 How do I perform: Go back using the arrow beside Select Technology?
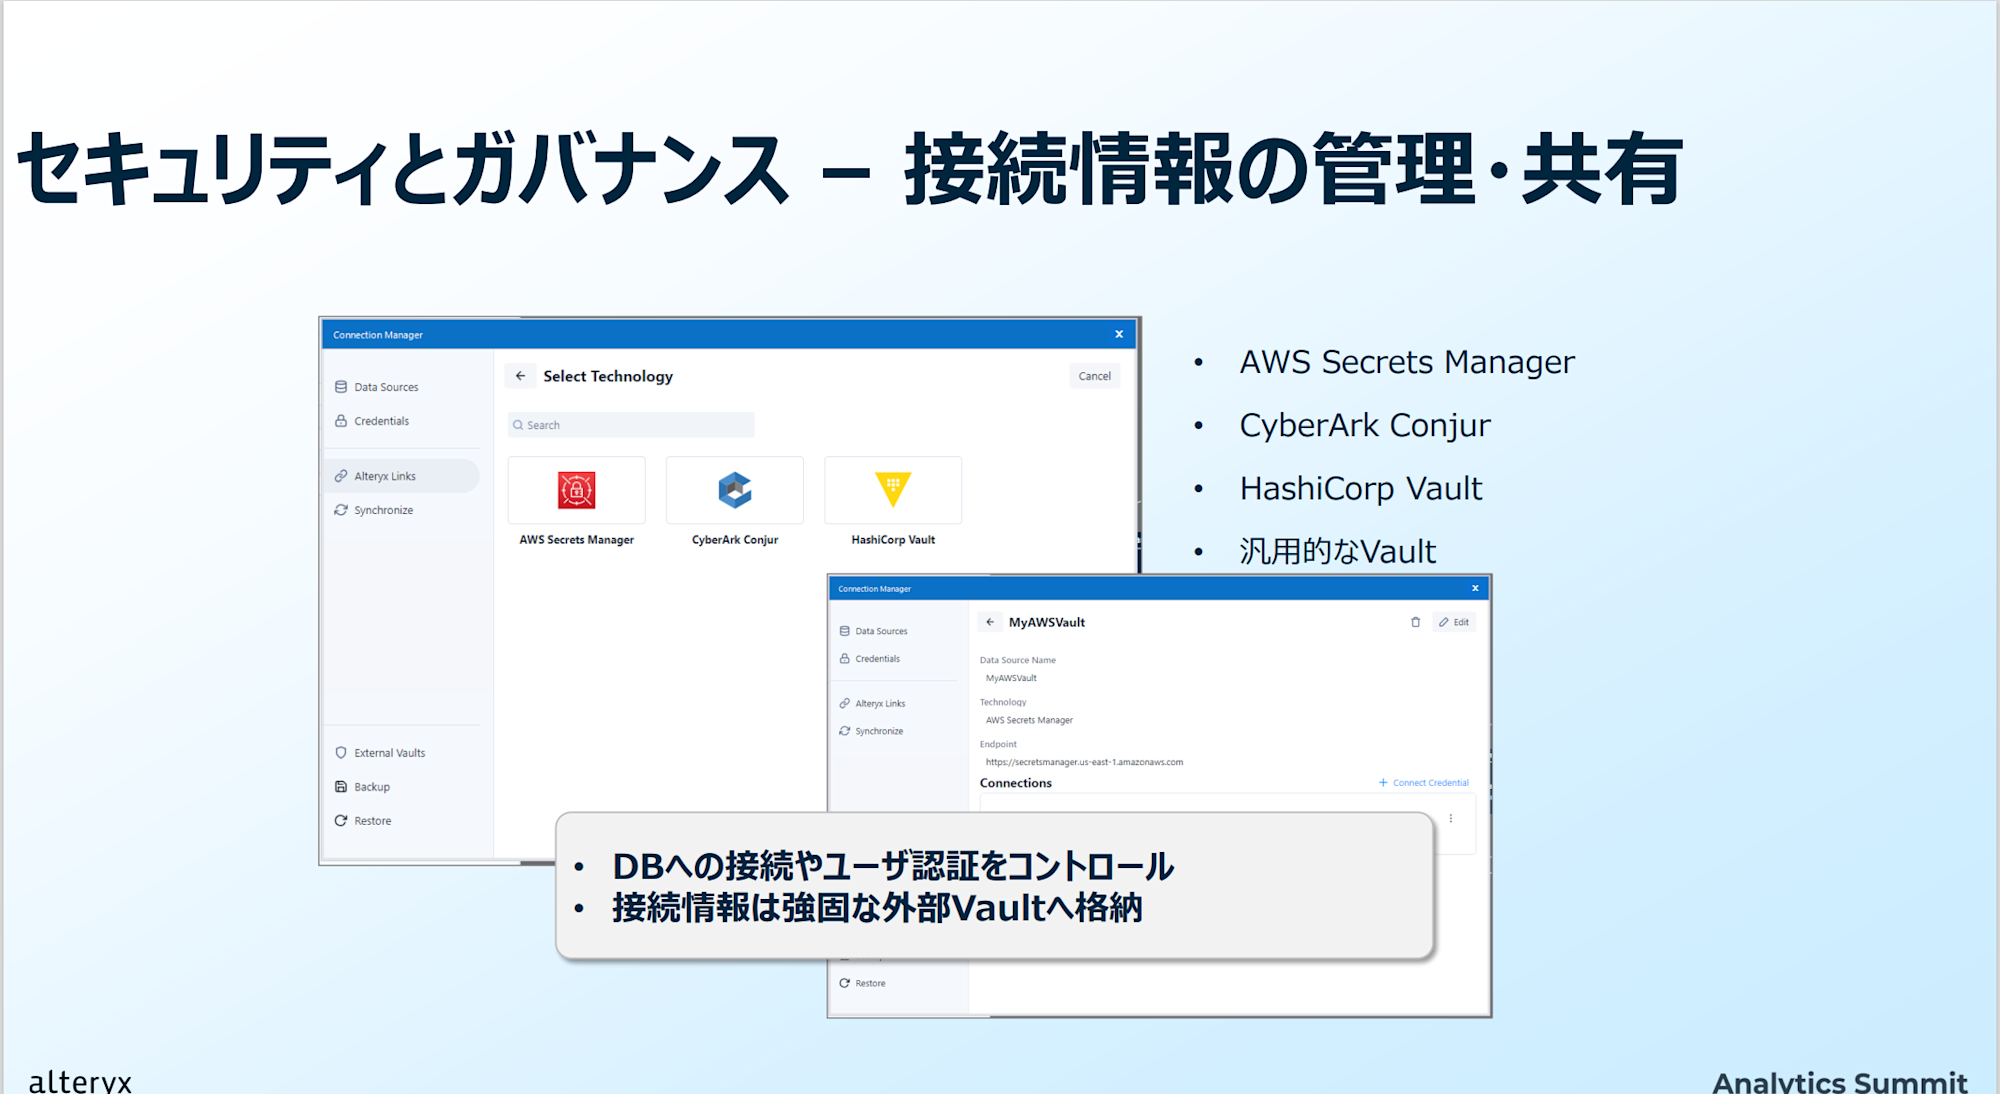point(520,376)
